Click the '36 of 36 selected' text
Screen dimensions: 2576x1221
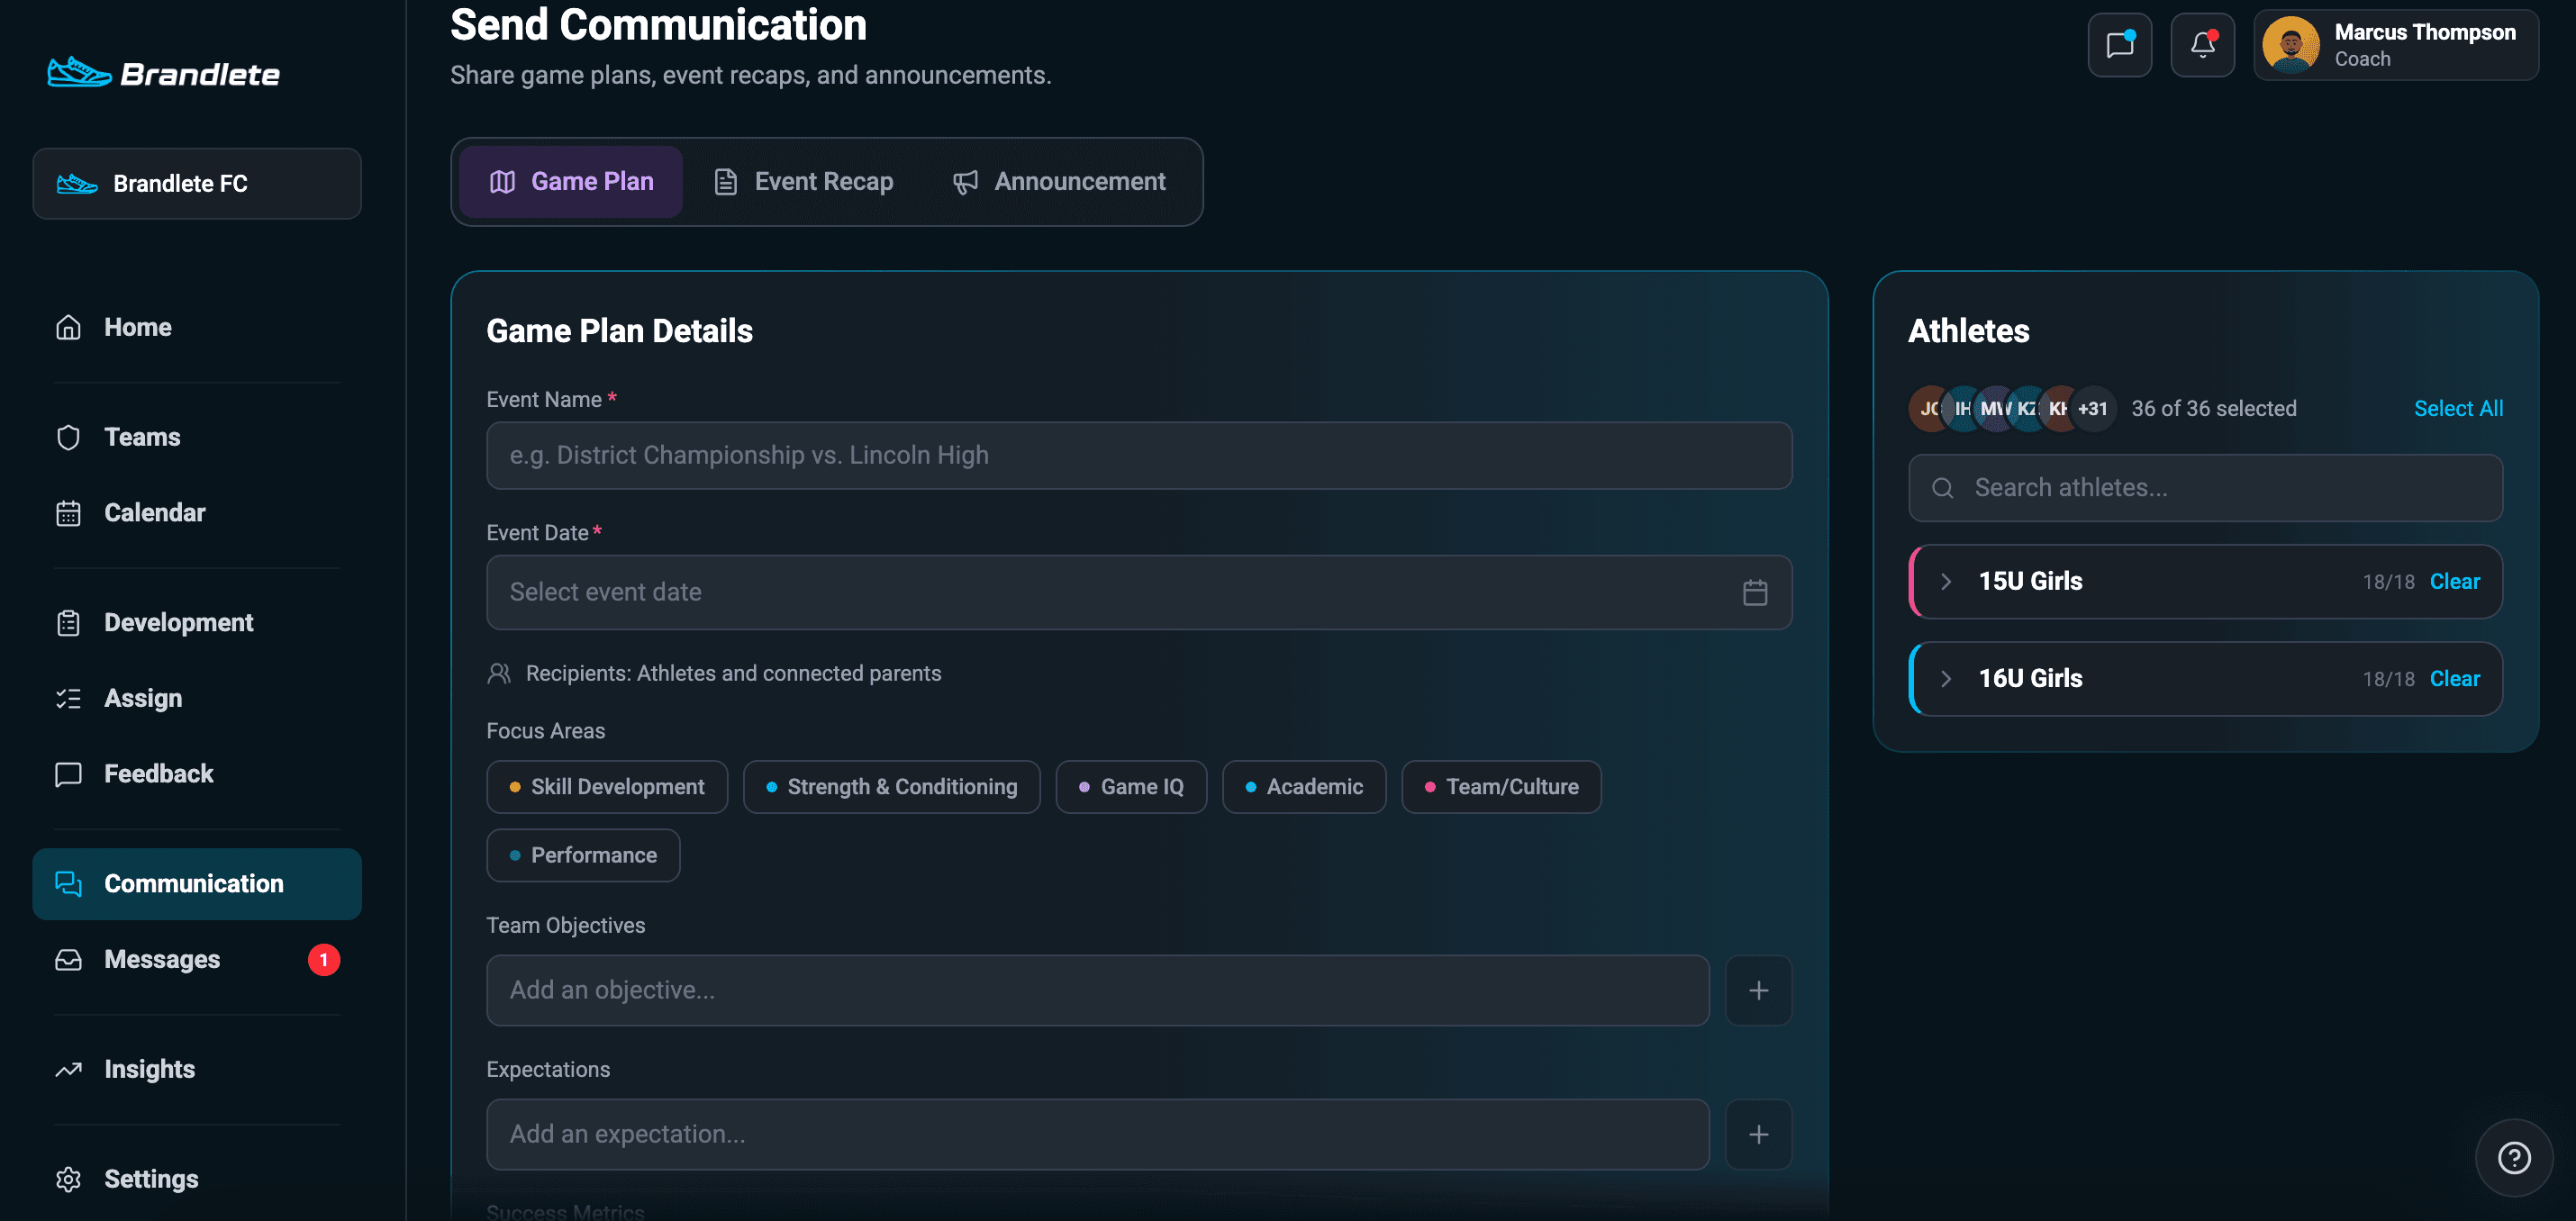tap(2213, 408)
